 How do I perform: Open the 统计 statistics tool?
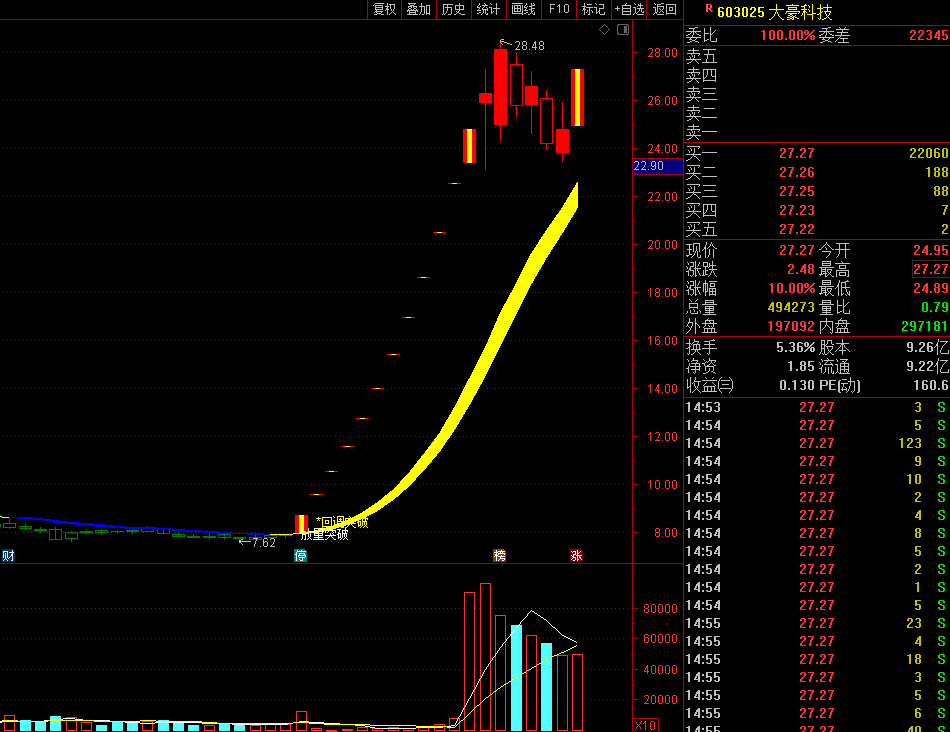tap(488, 9)
